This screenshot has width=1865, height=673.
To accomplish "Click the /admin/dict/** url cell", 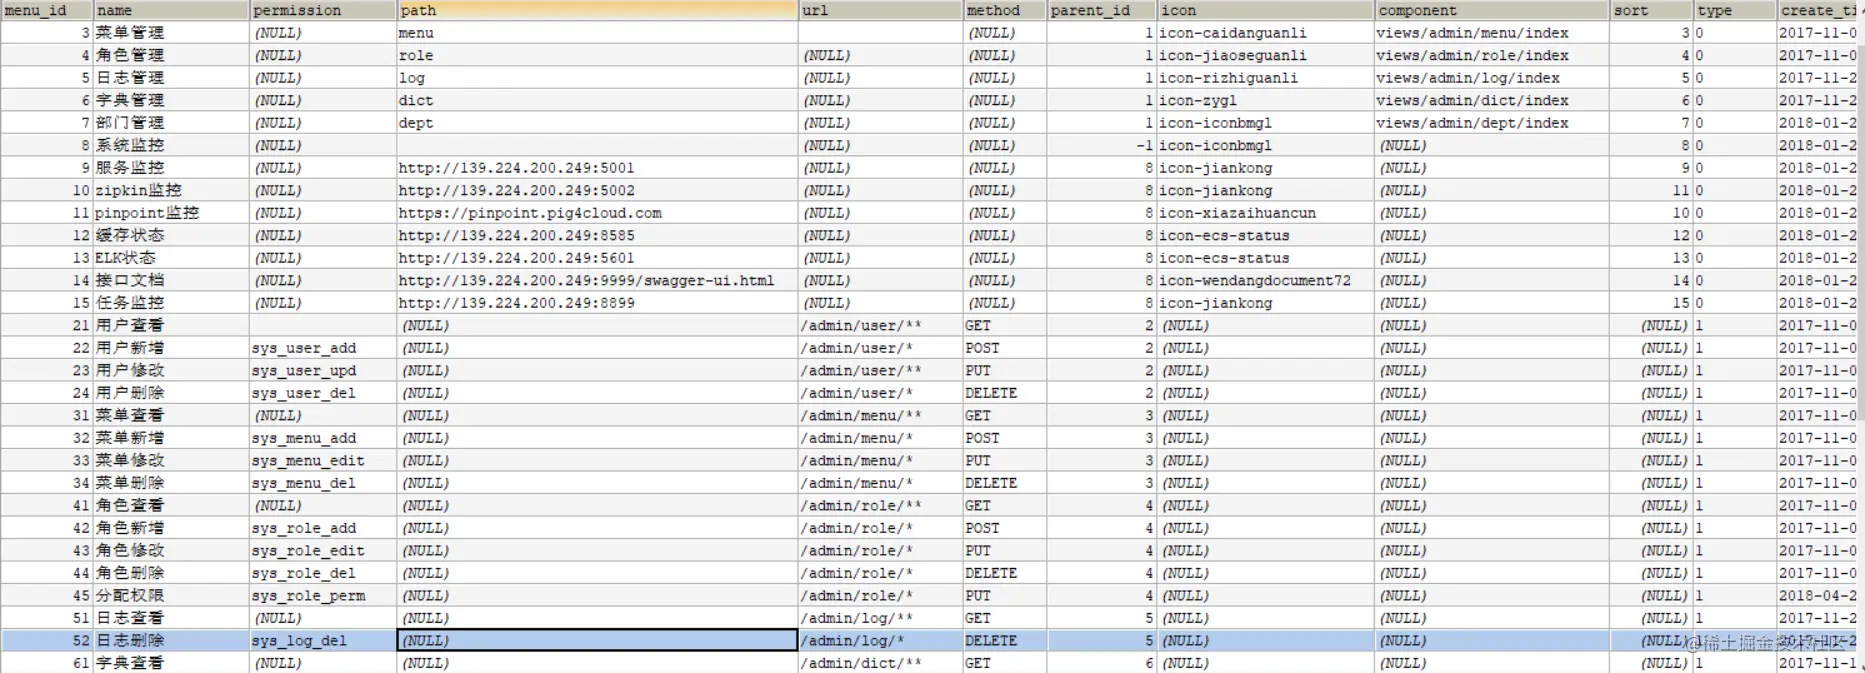I will [x=880, y=663].
